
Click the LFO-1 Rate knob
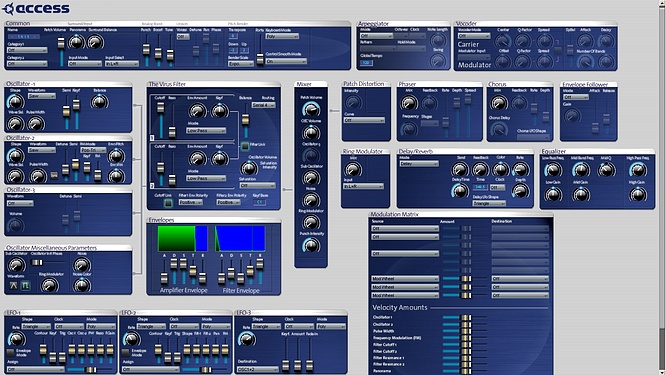pos(17,339)
